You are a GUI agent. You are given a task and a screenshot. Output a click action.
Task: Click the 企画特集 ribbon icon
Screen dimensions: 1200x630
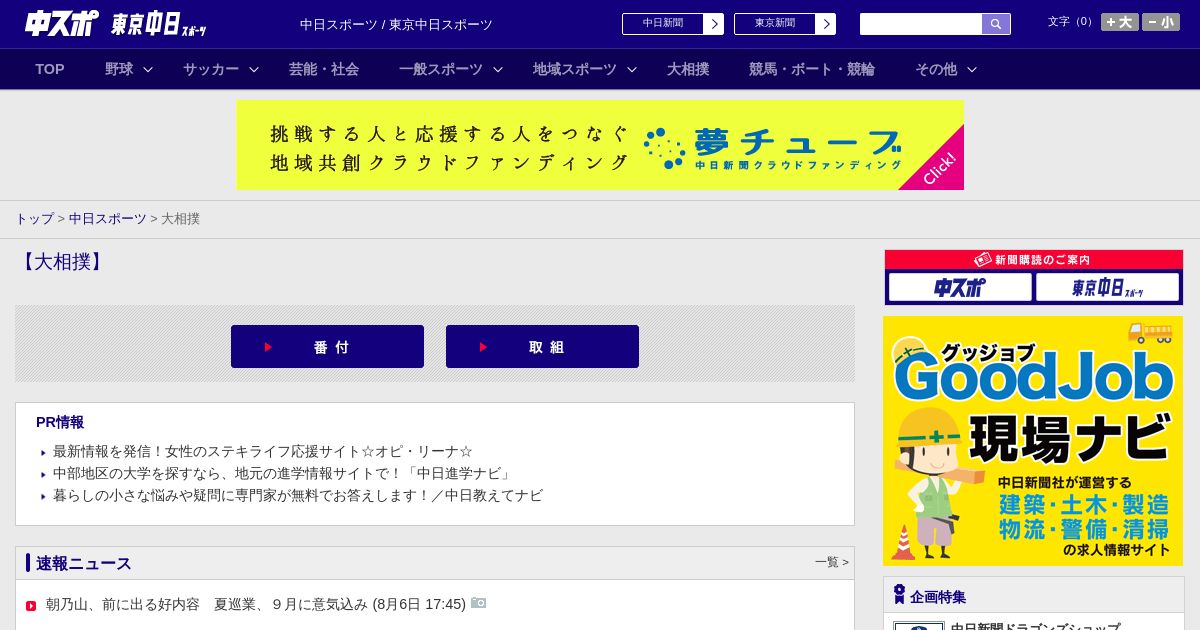click(899, 594)
